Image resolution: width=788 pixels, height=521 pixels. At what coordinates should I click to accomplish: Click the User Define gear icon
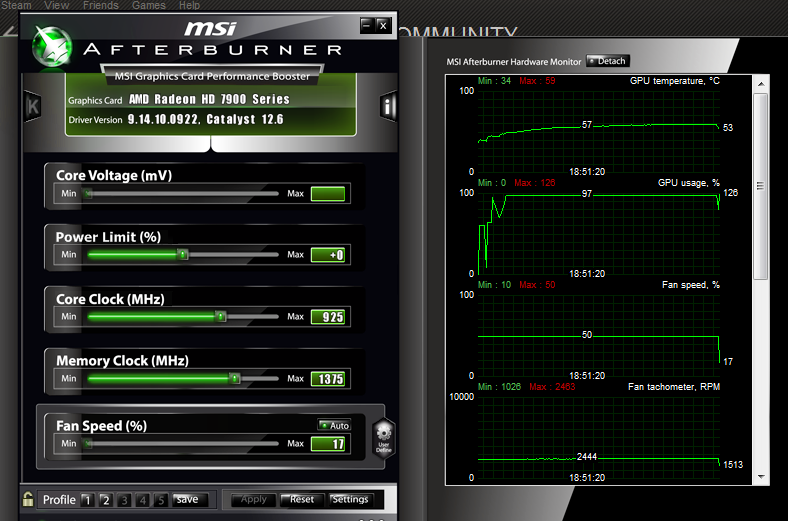tap(384, 438)
